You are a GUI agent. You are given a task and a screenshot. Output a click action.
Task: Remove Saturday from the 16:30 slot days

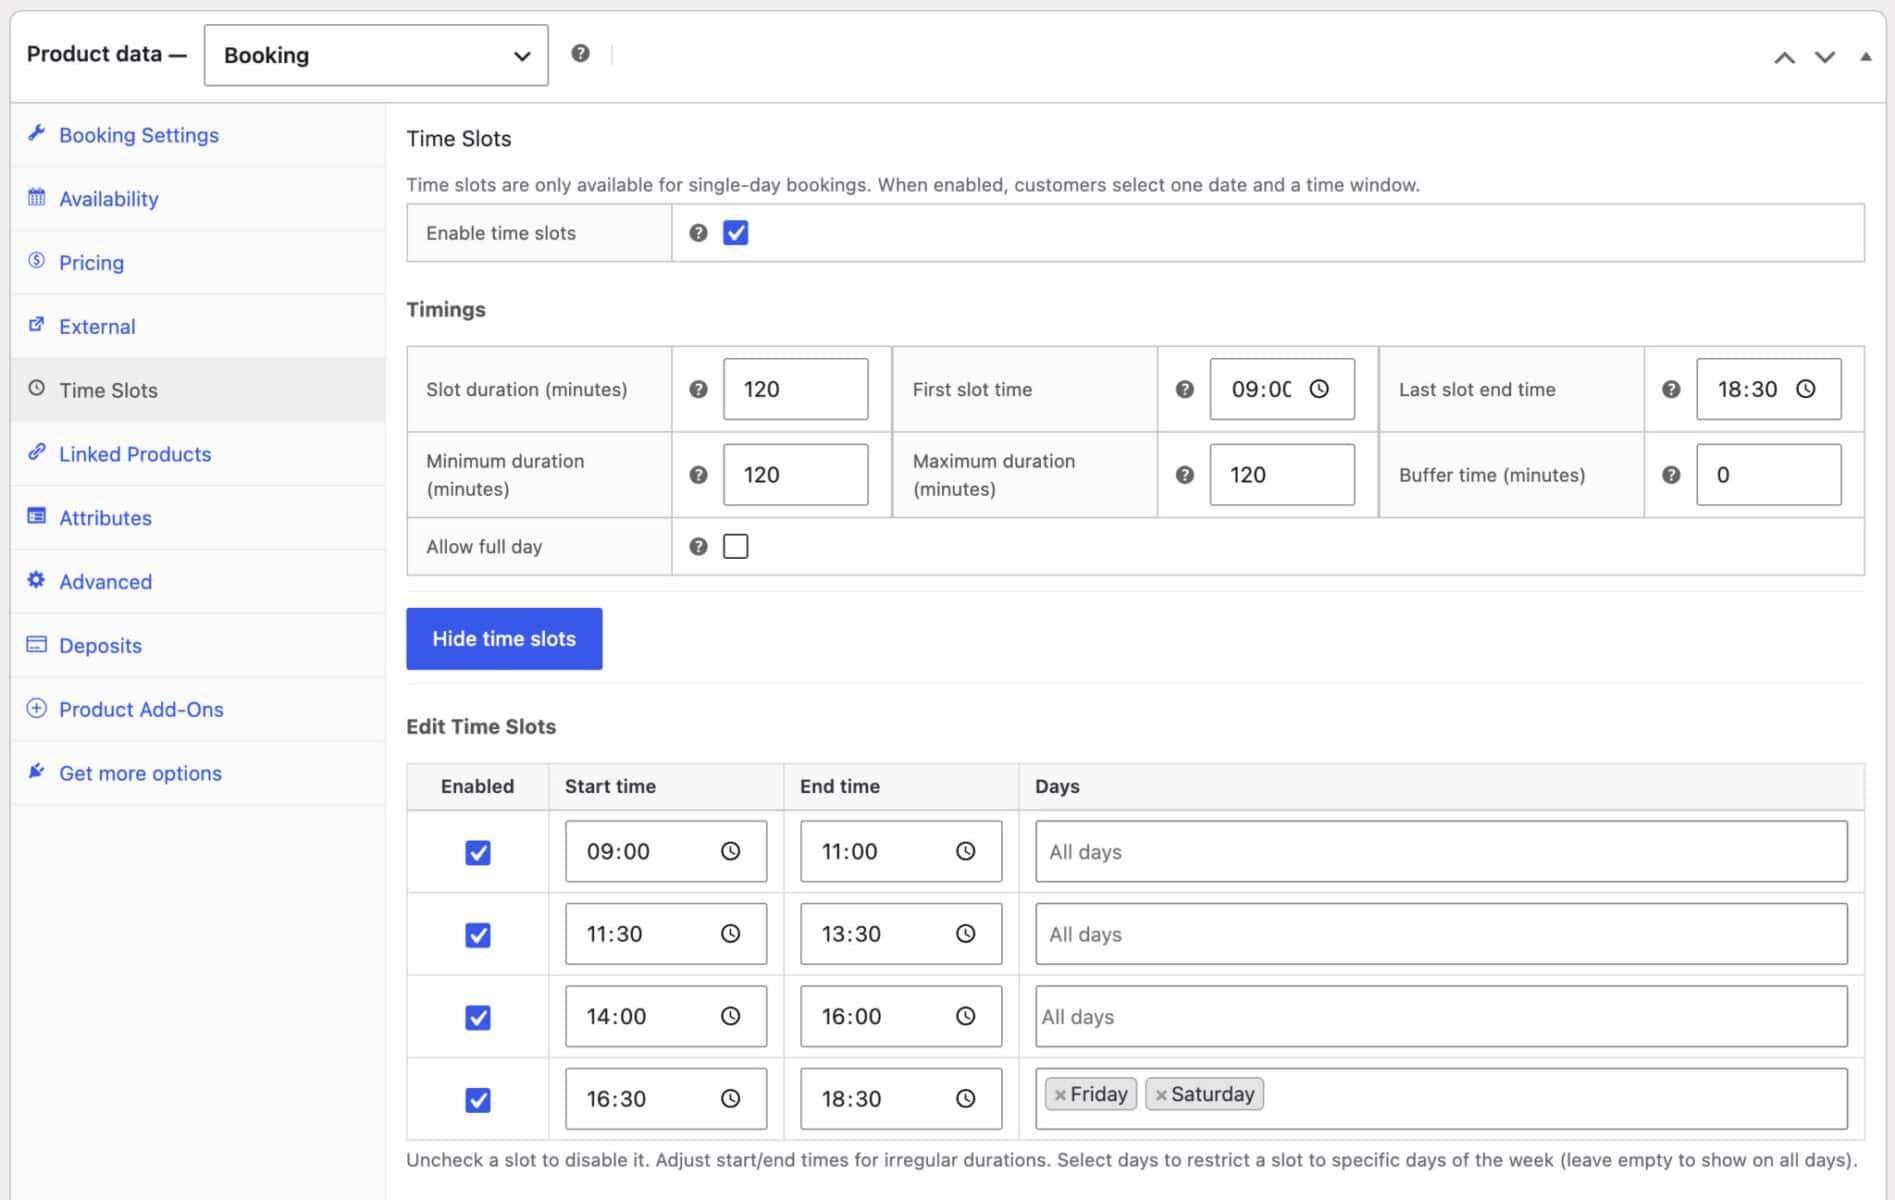1161,1095
